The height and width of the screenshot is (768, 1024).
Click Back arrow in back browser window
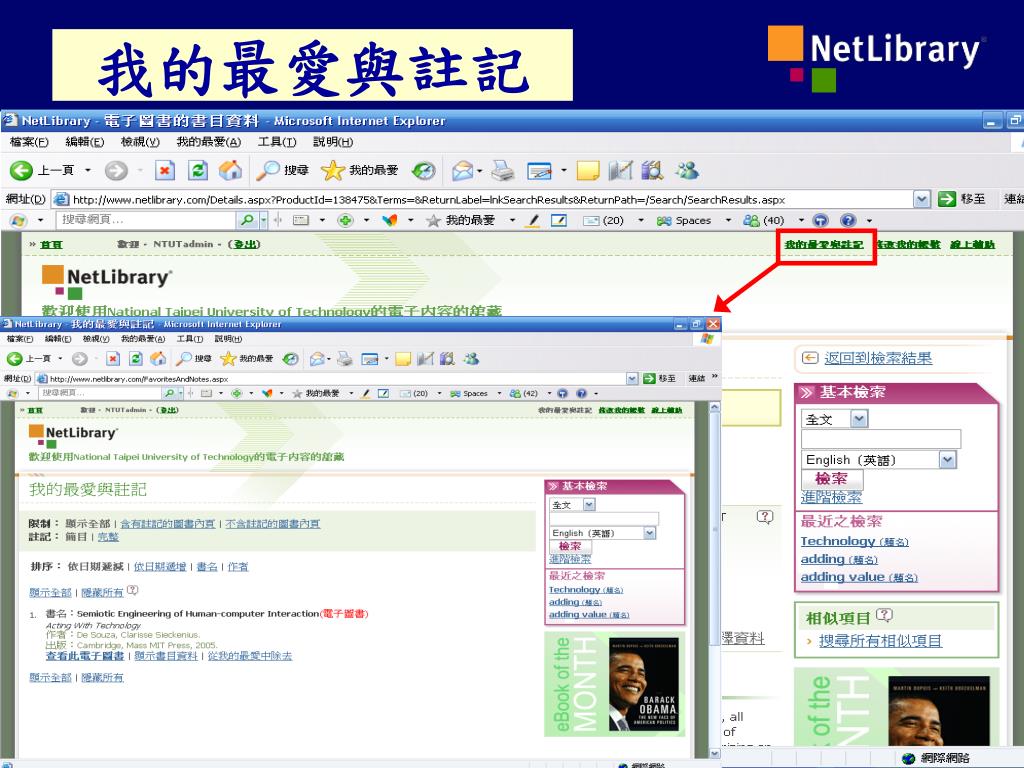[21, 170]
